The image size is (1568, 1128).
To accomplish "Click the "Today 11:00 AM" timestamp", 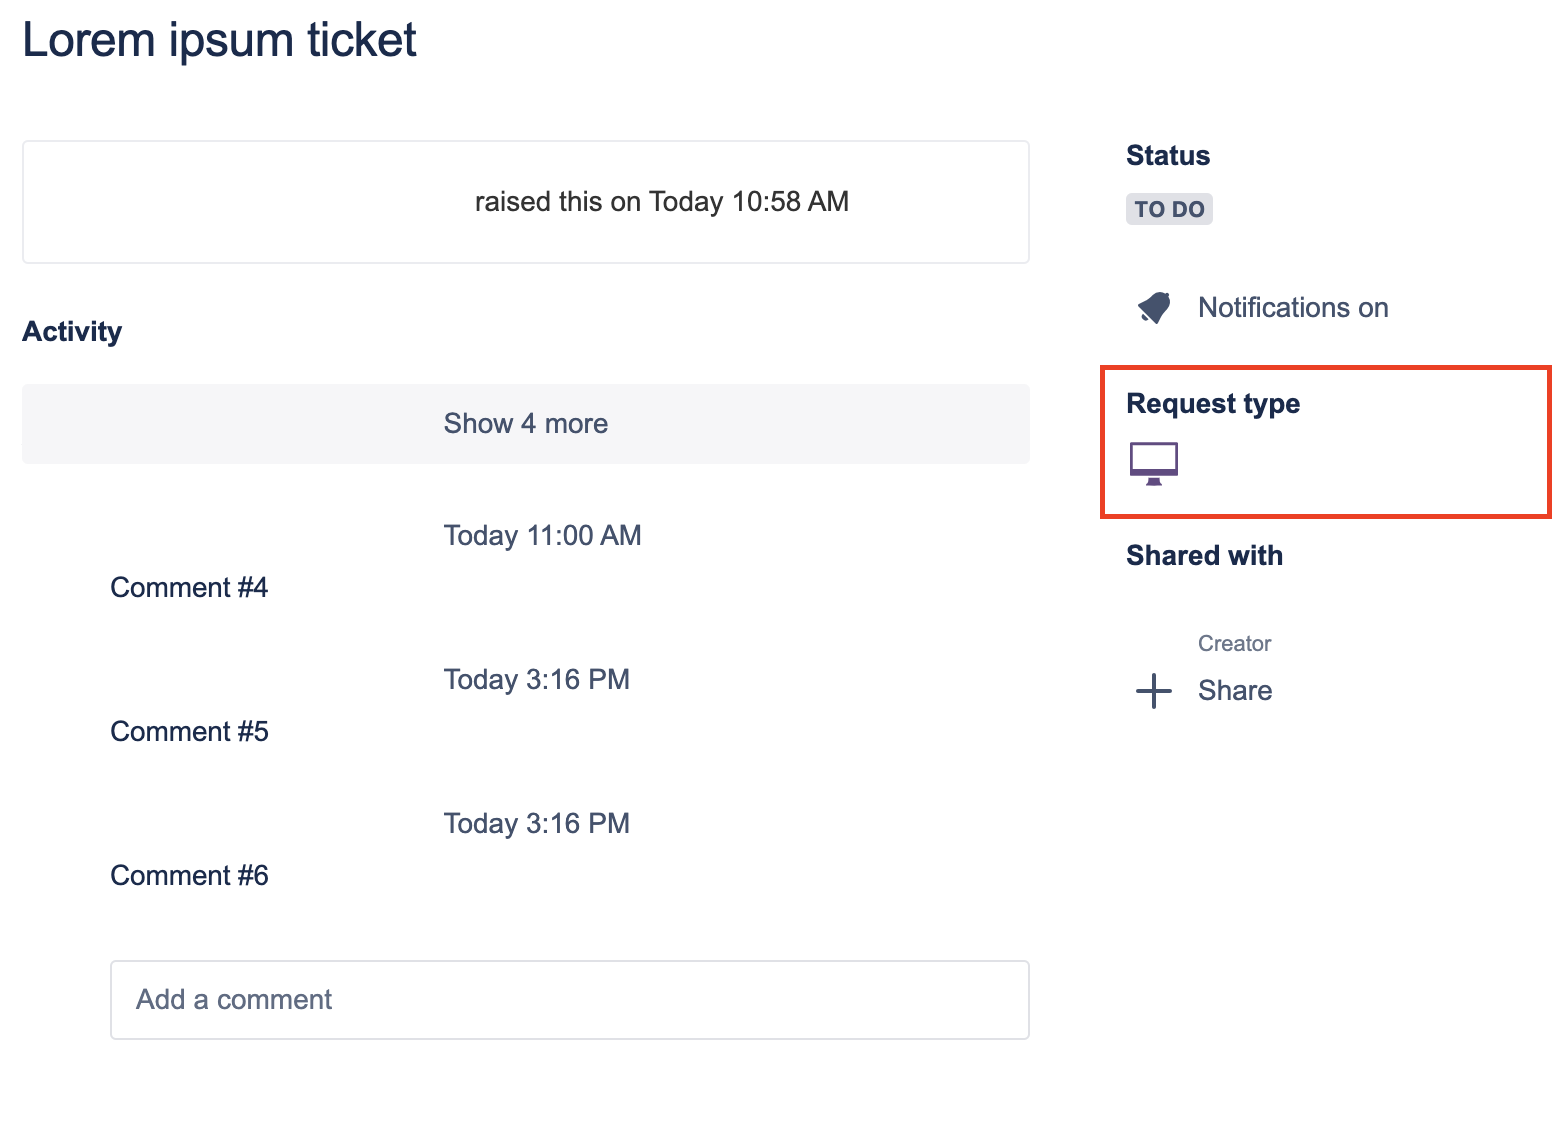I will (542, 536).
